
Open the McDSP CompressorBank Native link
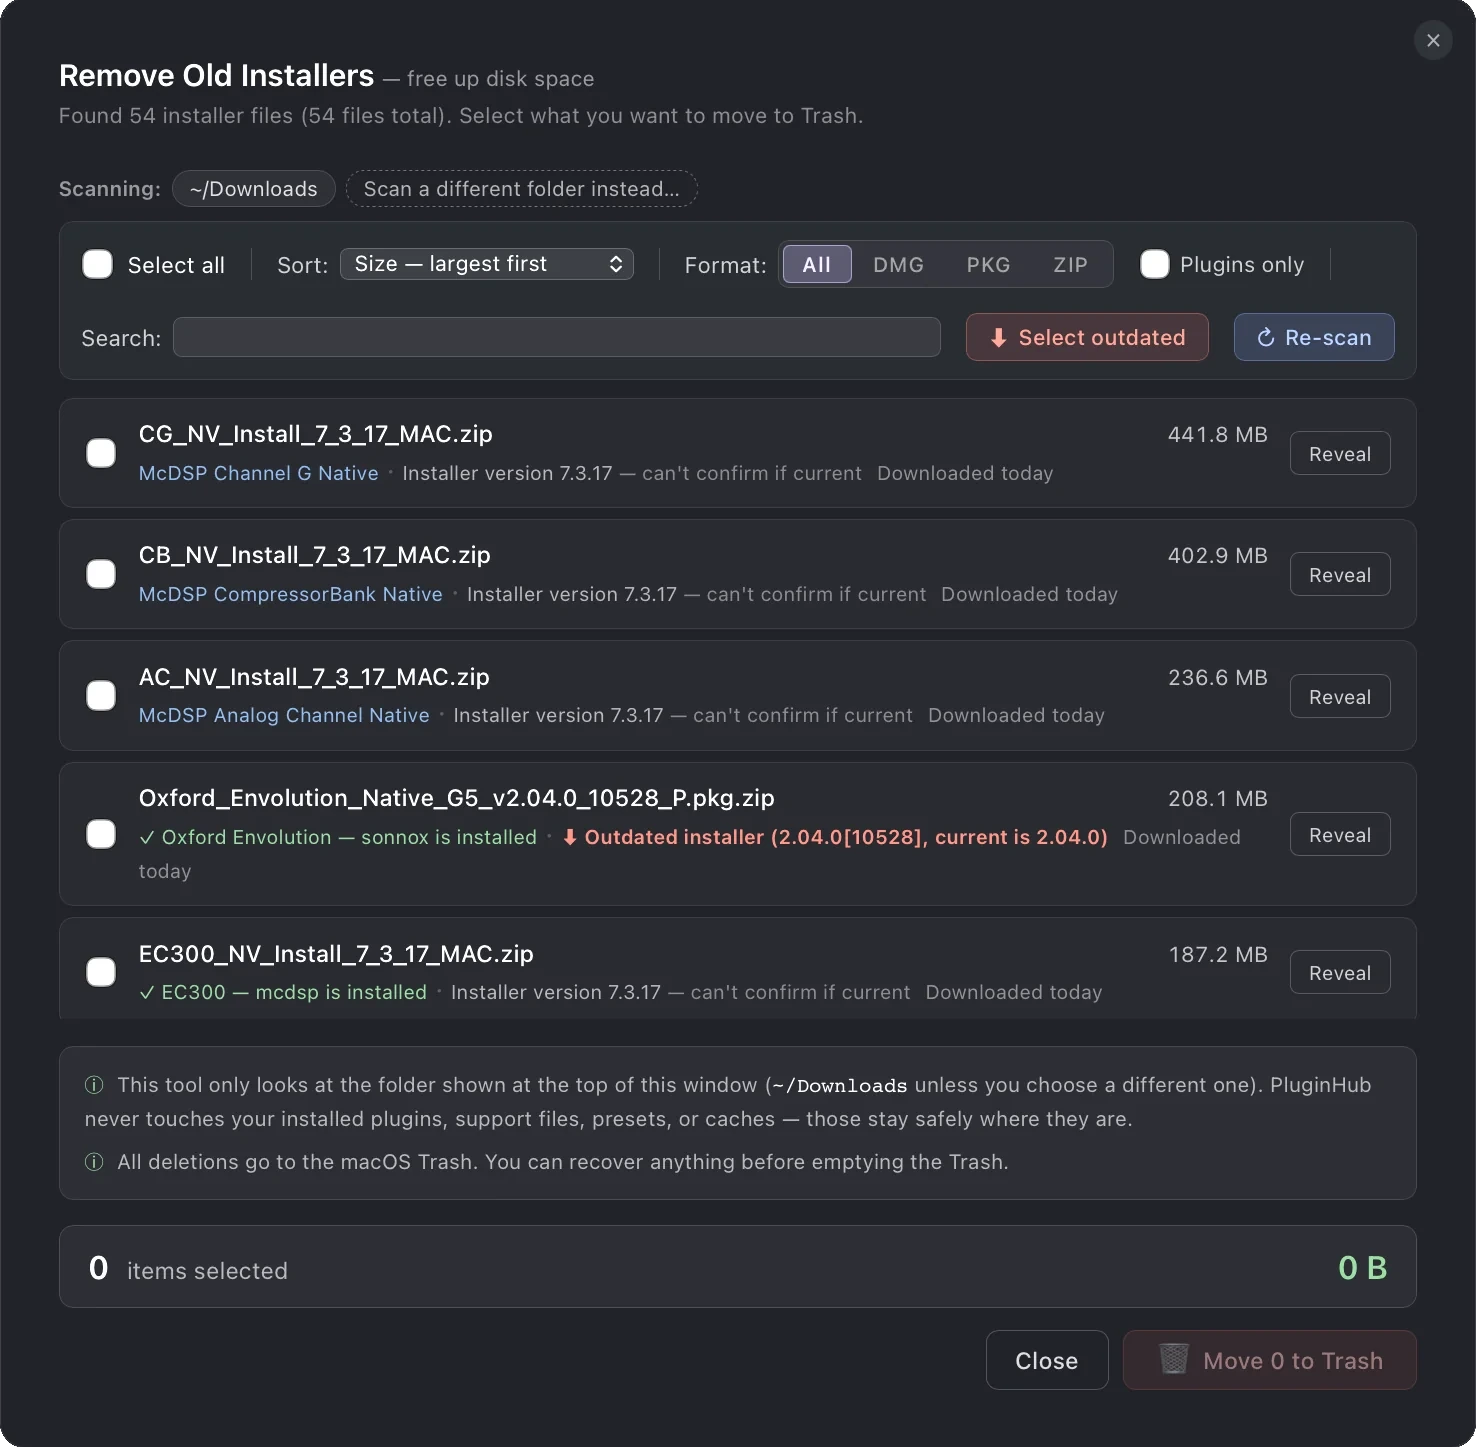click(291, 594)
